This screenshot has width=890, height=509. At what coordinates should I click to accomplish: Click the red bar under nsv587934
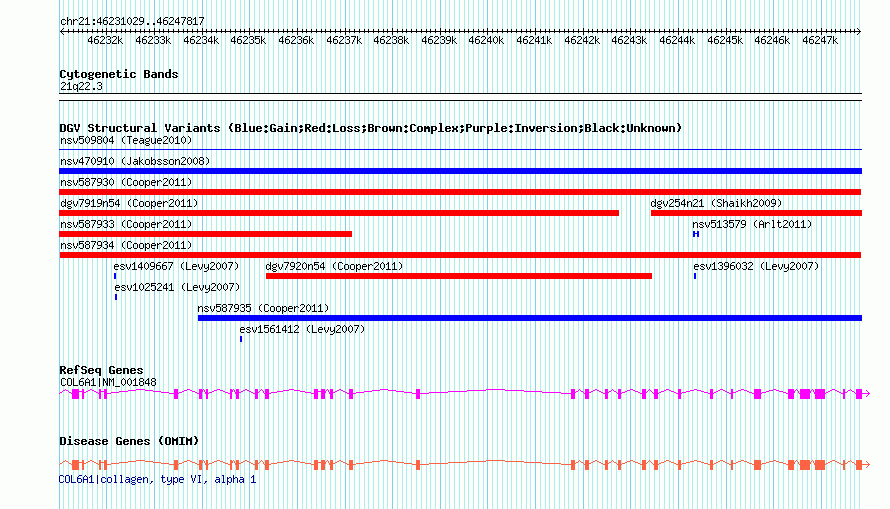coord(460,255)
